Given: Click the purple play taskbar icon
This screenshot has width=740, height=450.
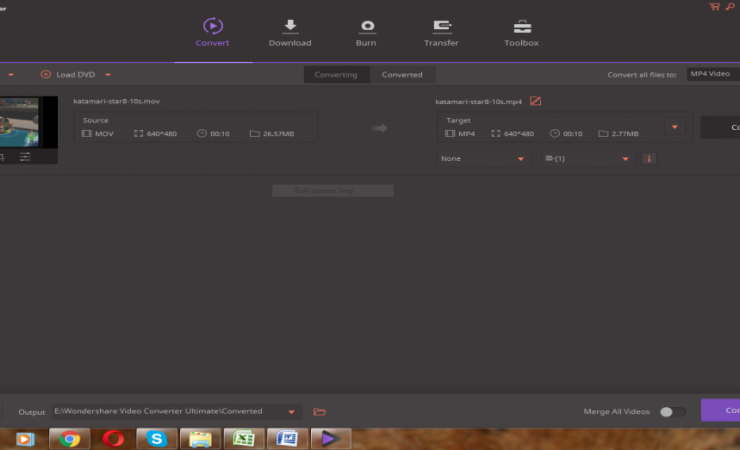Looking at the screenshot, I should (x=331, y=439).
